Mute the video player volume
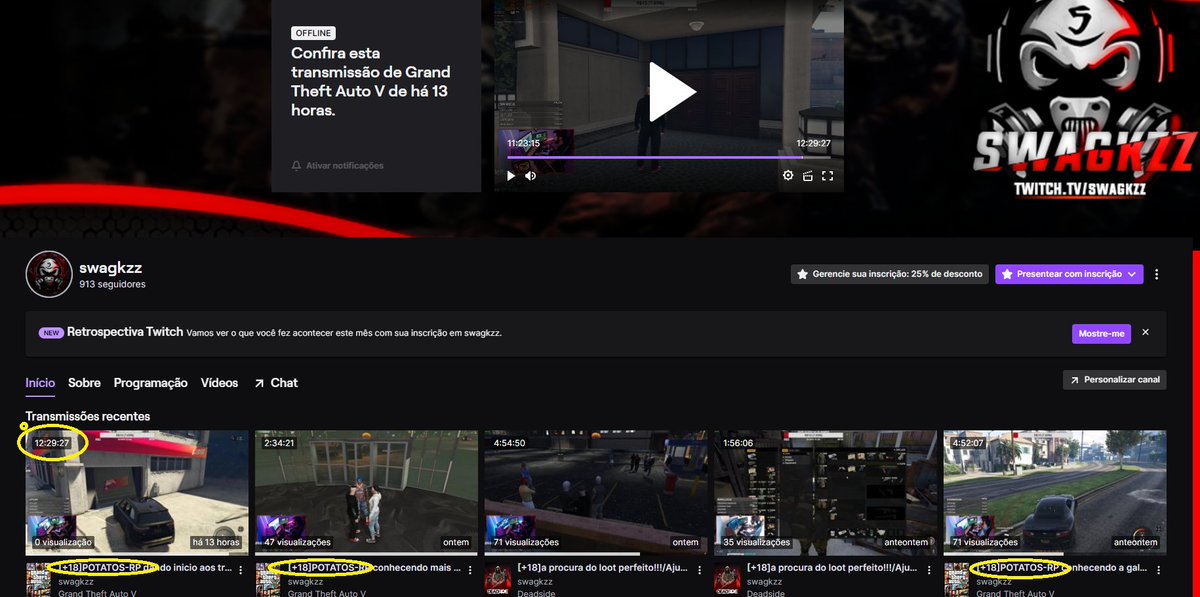This screenshot has width=1200, height=597. tap(531, 176)
